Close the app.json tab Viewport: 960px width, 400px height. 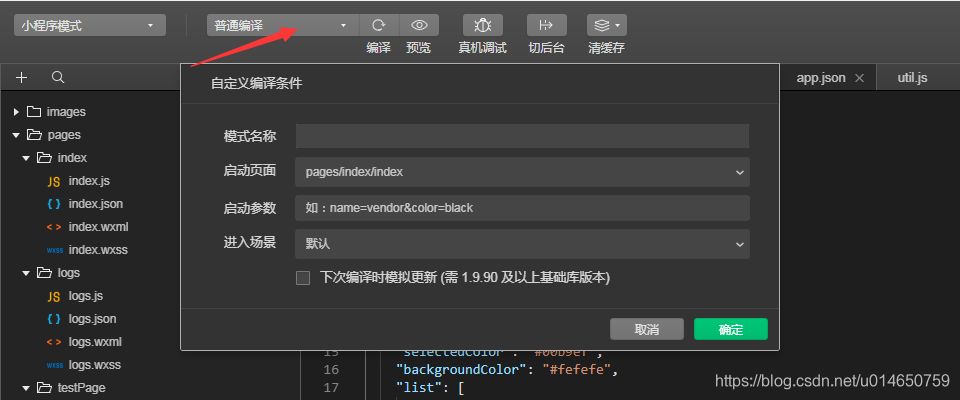coord(859,78)
